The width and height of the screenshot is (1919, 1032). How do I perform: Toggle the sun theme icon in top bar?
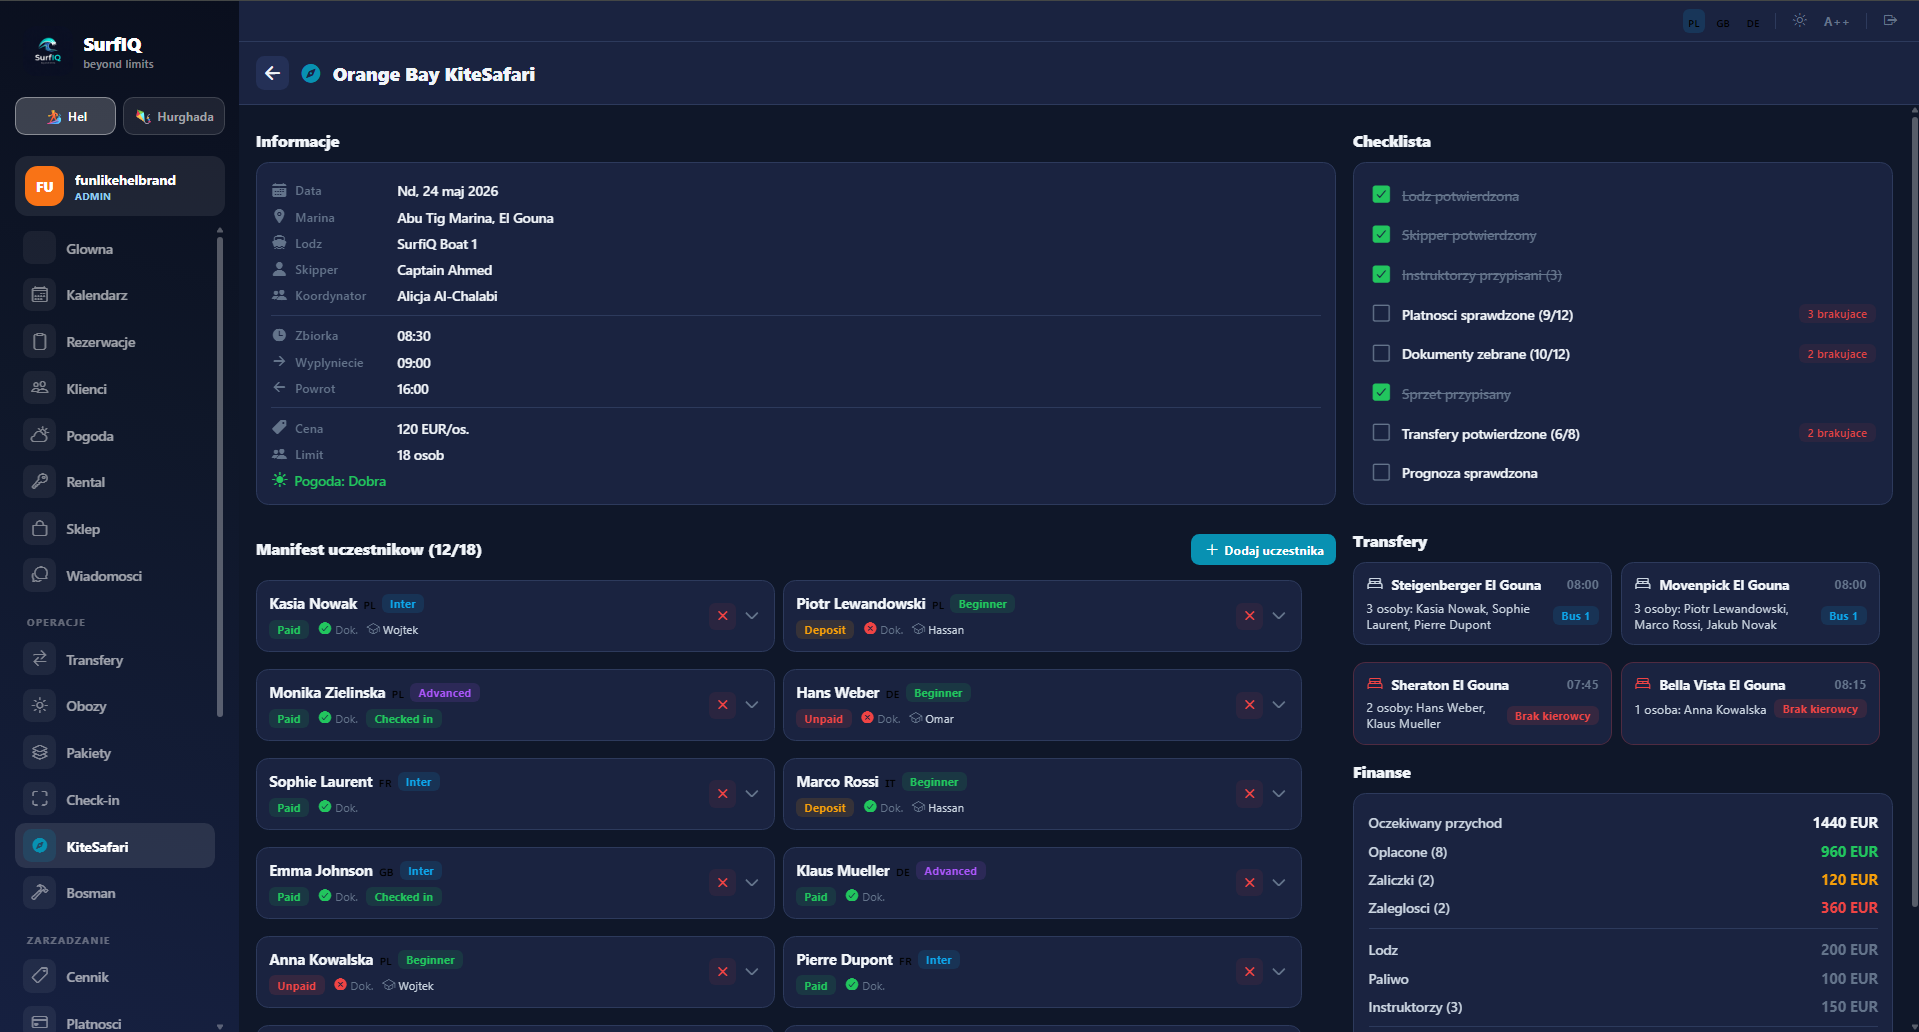(1799, 21)
